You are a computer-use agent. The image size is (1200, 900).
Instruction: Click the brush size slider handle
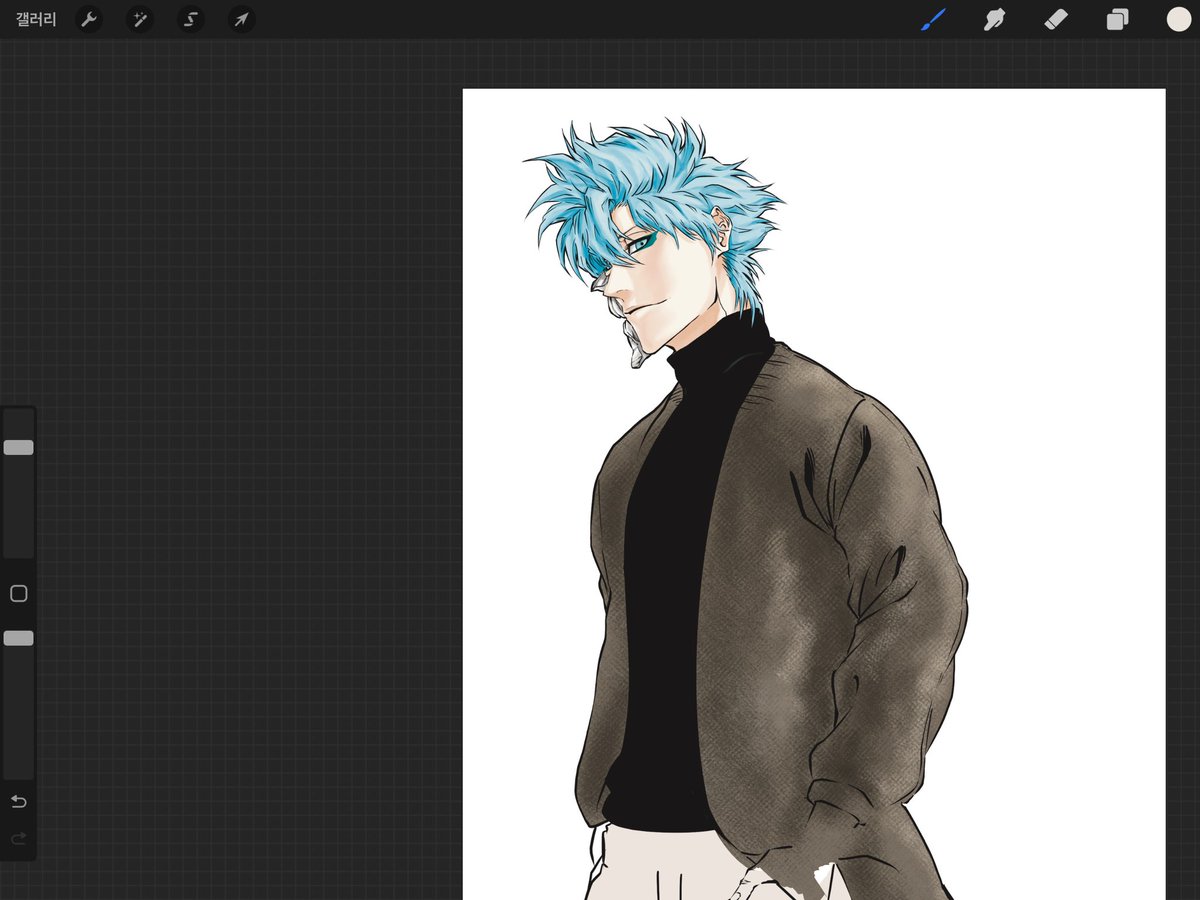(x=18, y=447)
